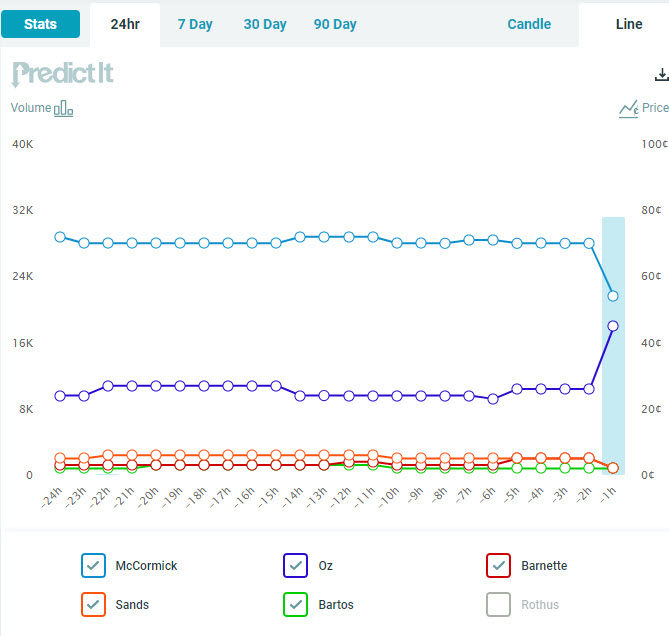Switch to the 30 Day tab
669x636 pixels.
pos(265,24)
